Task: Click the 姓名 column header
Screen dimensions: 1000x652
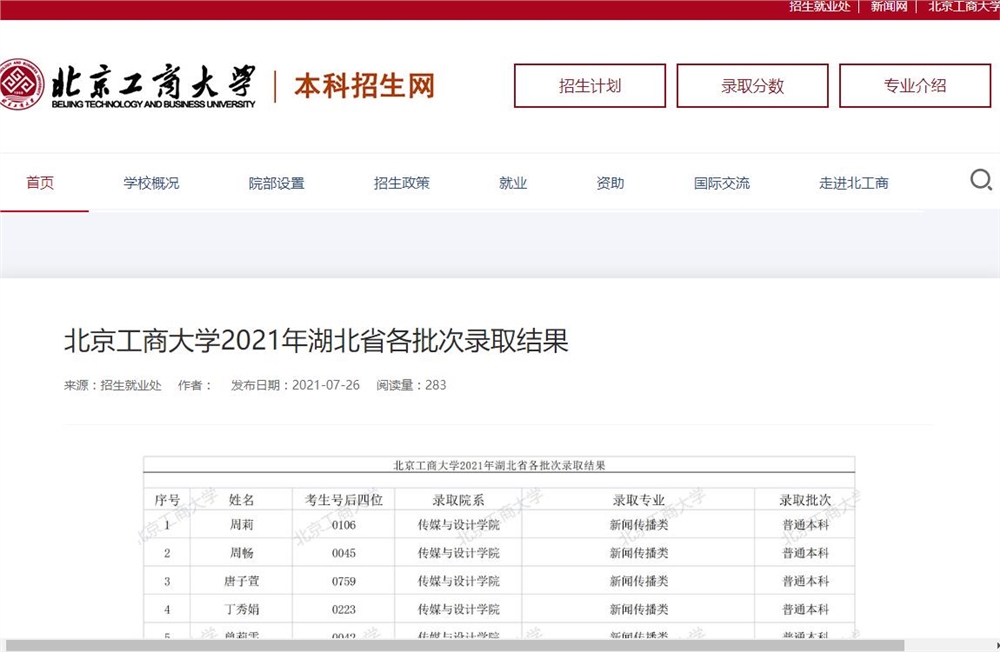Action: tap(242, 500)
